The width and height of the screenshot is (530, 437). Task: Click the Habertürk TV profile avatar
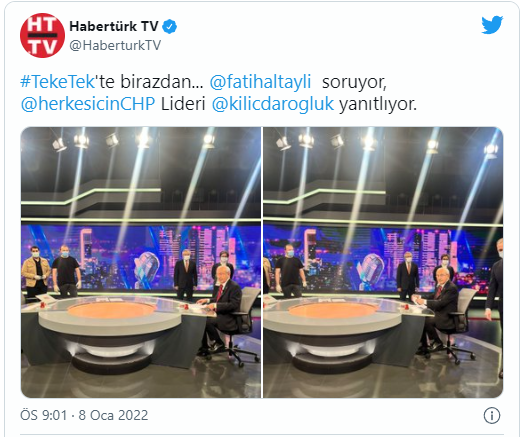[42, 35]
